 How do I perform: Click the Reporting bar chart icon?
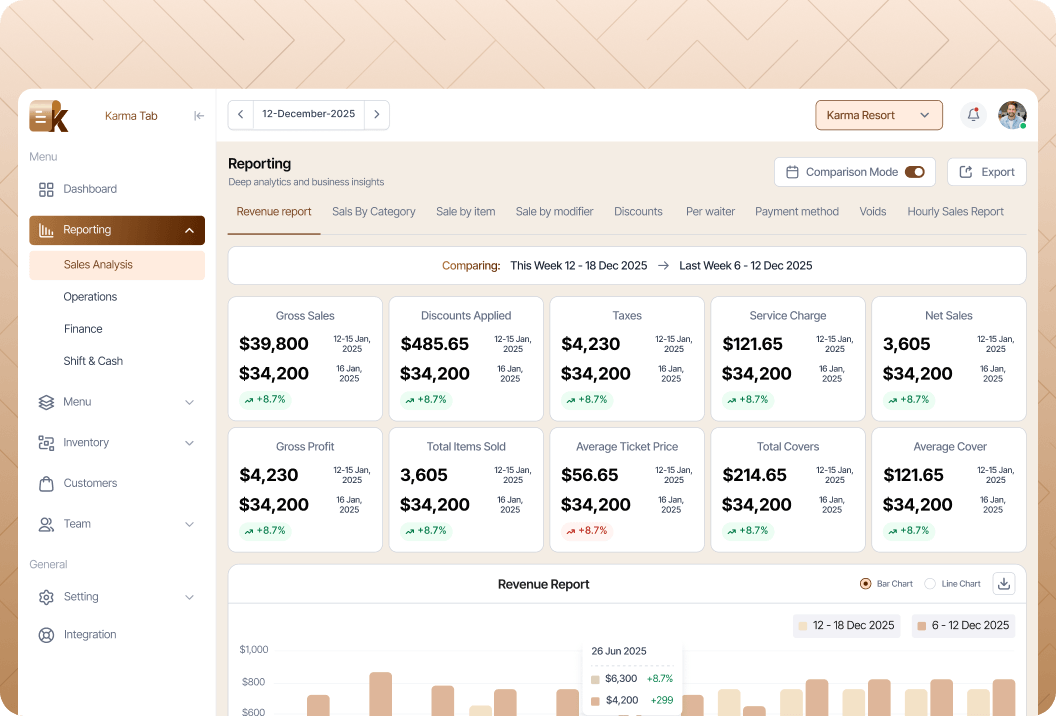pos(46,230)
